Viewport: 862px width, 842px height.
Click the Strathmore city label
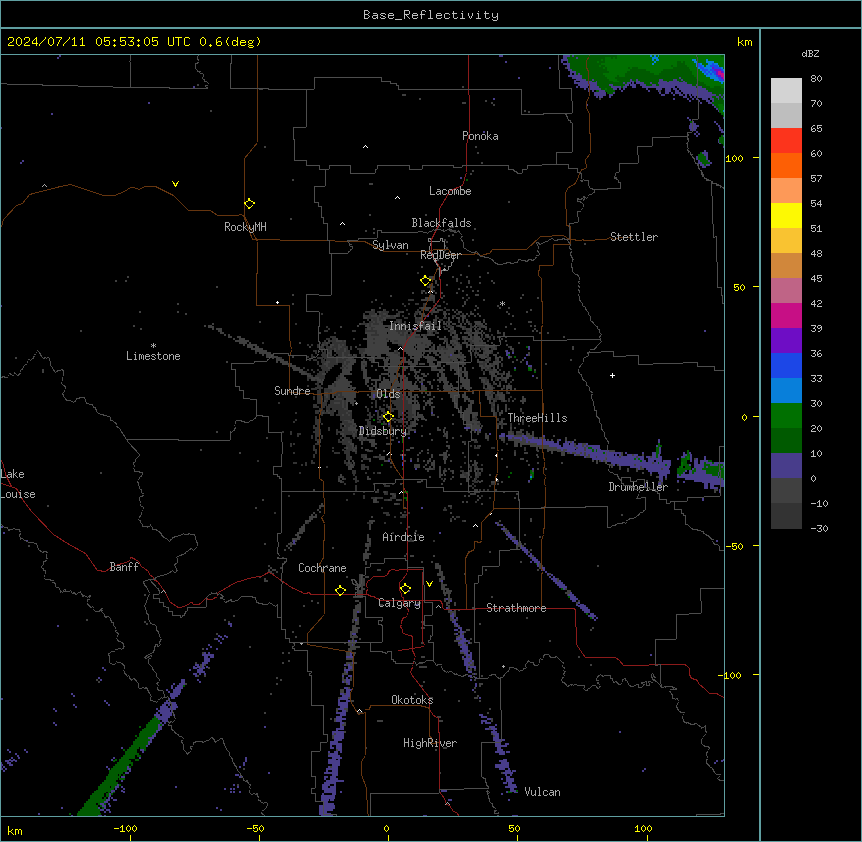pyautogui.click(x=516, y=608)
